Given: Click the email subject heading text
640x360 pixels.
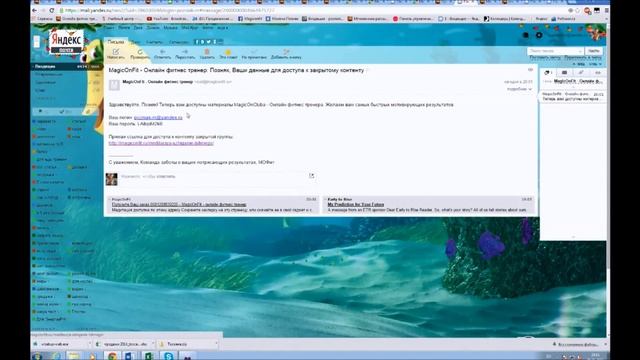Looking at the screenshot, I should (236, 70).
